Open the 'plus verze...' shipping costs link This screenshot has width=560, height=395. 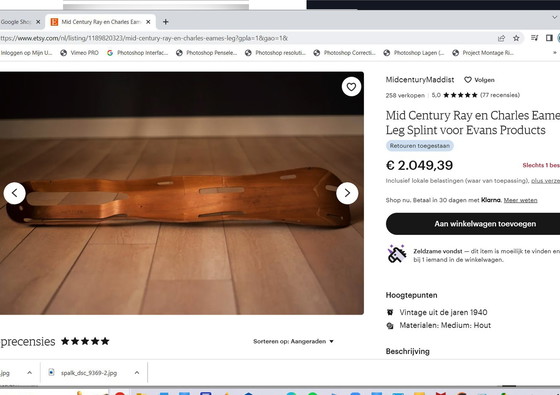click(x=545, y=181)
